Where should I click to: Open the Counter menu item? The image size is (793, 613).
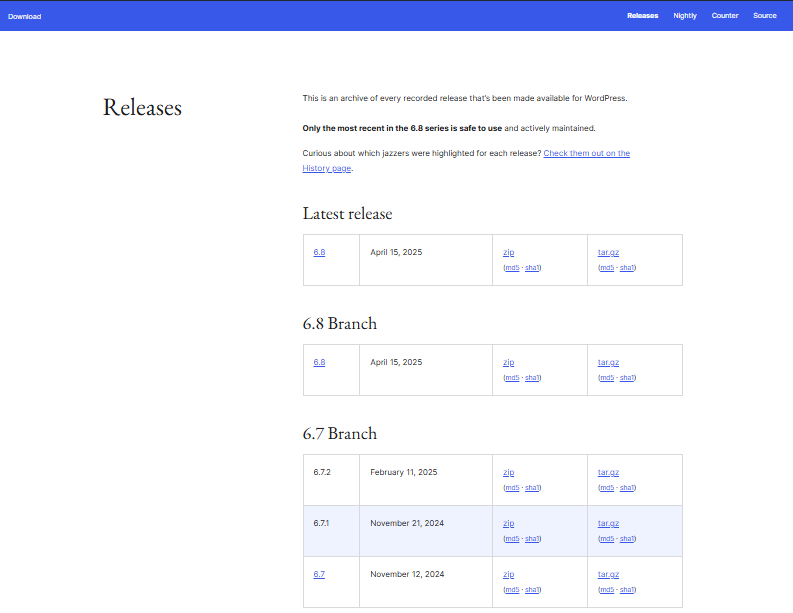pyautogui.click(x=725, y=16)
